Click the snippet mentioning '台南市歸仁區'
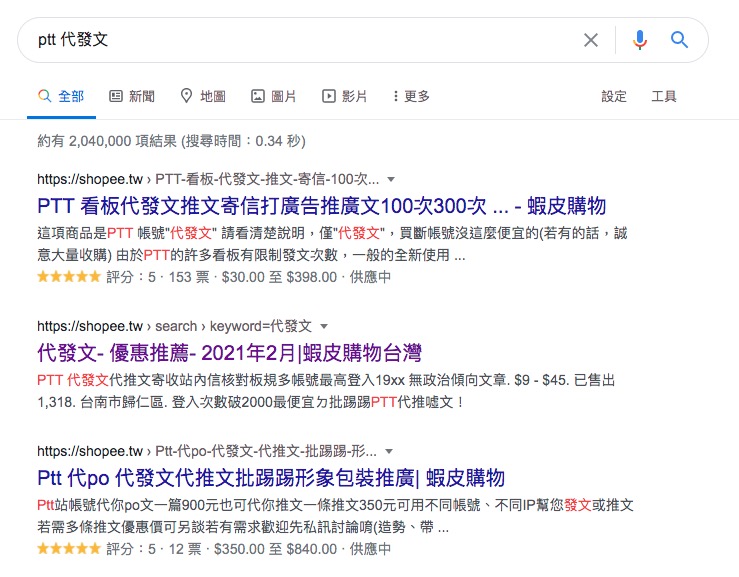 [326, 391]
